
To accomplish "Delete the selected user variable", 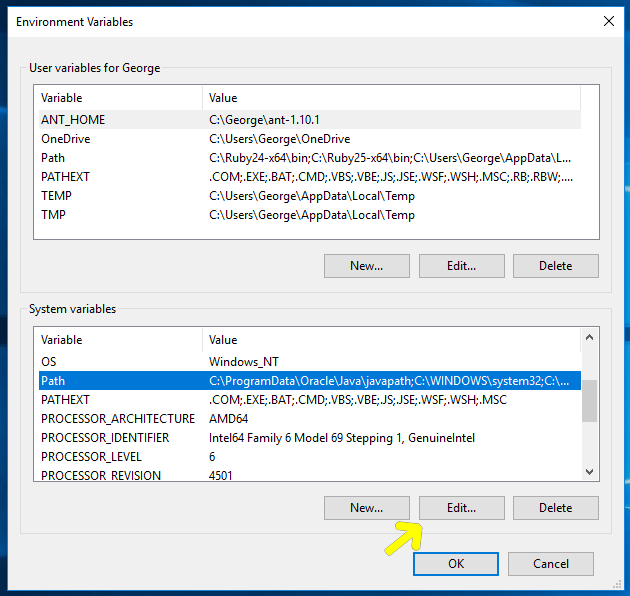I will tap(556, 266).
